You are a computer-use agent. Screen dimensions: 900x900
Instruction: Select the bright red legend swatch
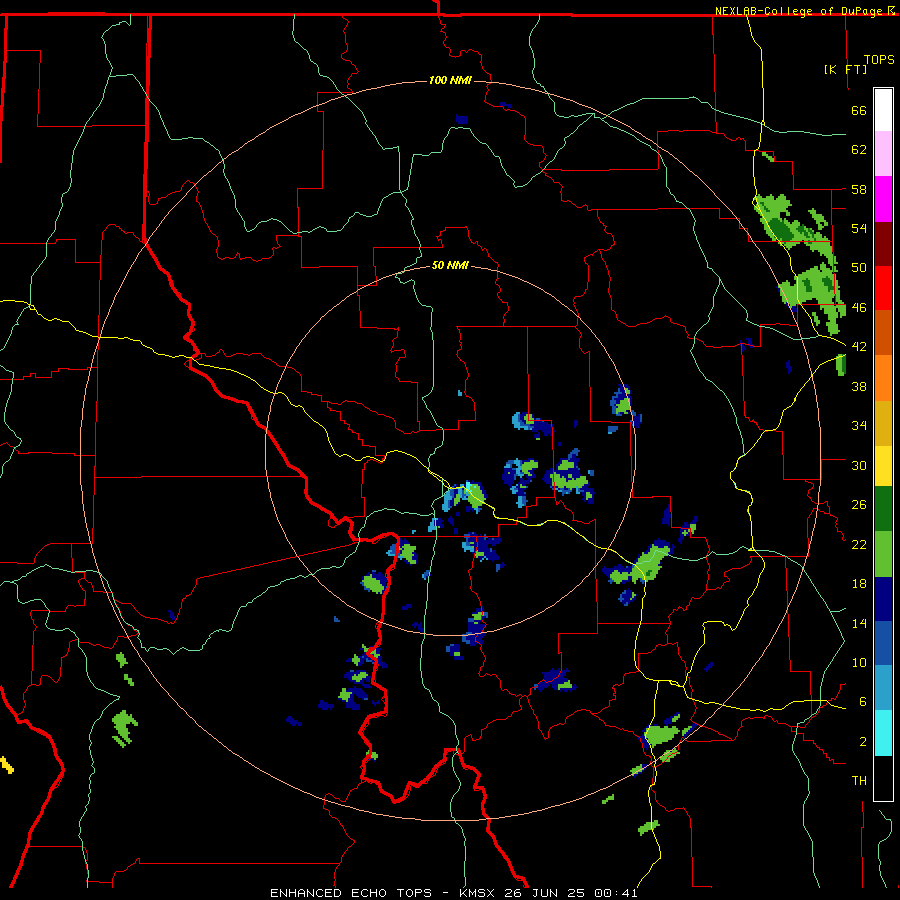(883, 288)
